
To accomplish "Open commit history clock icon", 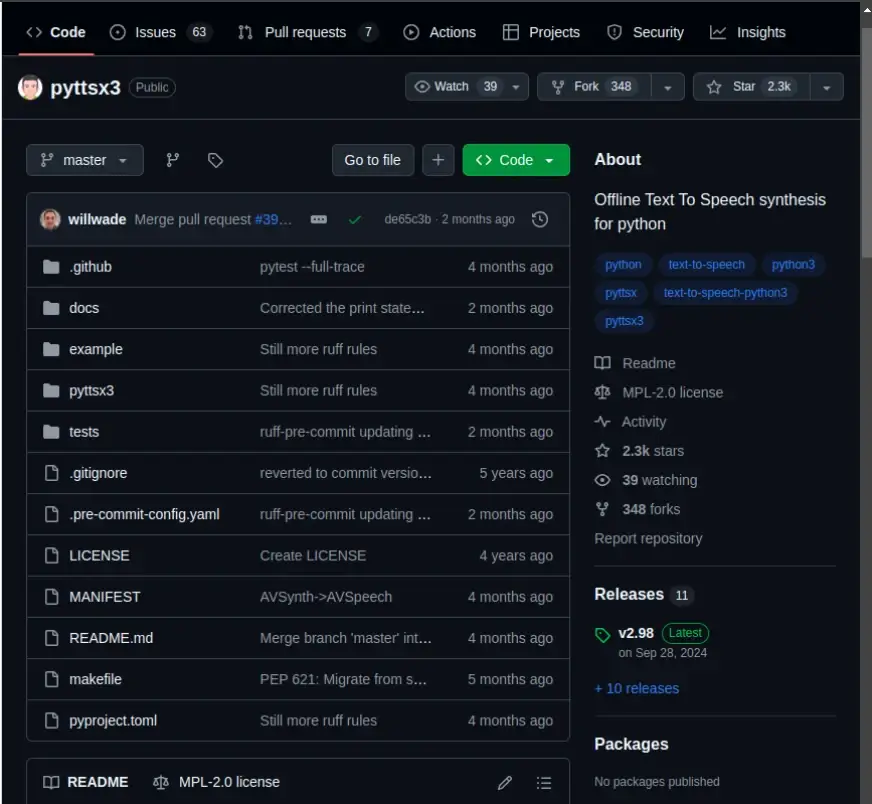I will pos(540,219).
